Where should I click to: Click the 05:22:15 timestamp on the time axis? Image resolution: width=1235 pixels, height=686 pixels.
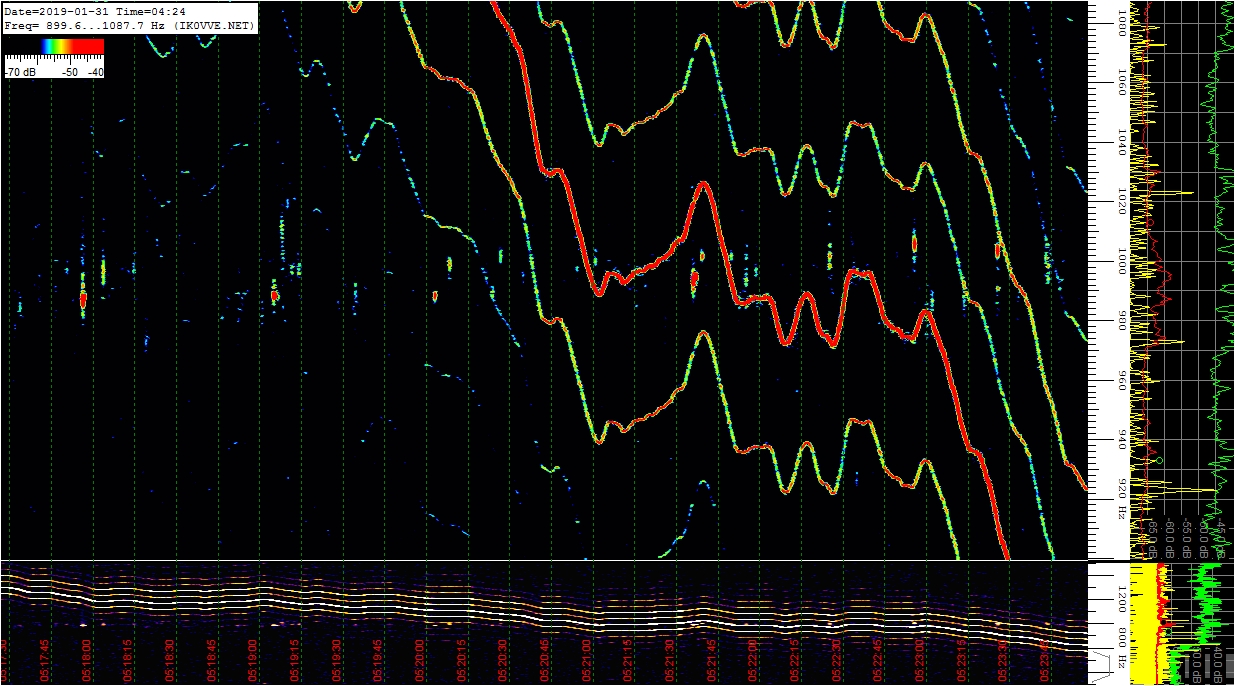pos(796,660)
